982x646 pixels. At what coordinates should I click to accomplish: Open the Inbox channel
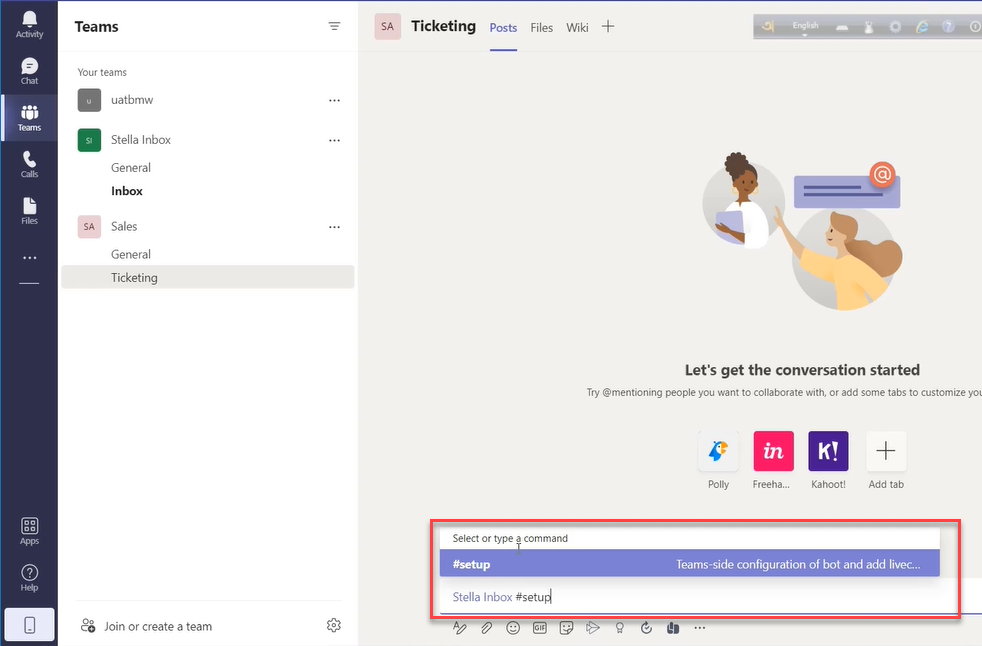[127, 191]
